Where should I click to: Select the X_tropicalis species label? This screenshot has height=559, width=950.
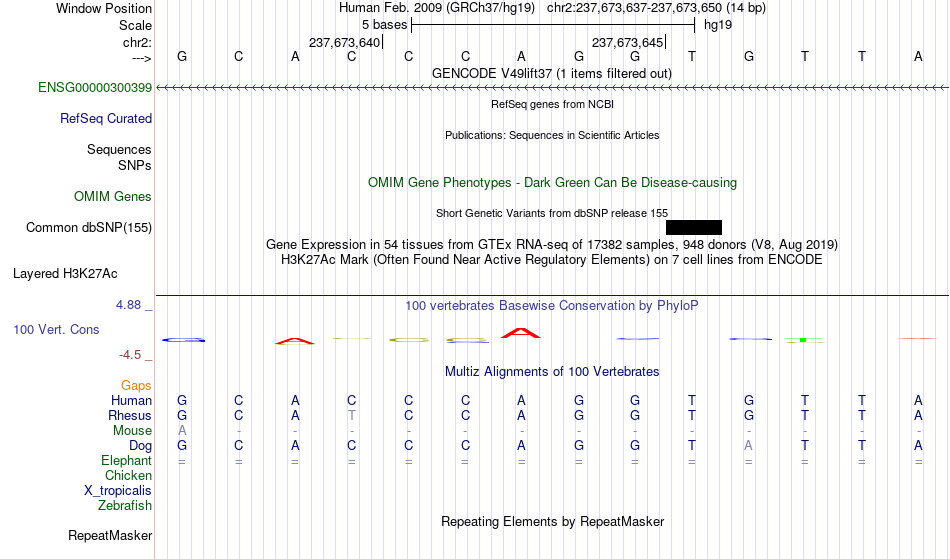(x=118, y=491)
